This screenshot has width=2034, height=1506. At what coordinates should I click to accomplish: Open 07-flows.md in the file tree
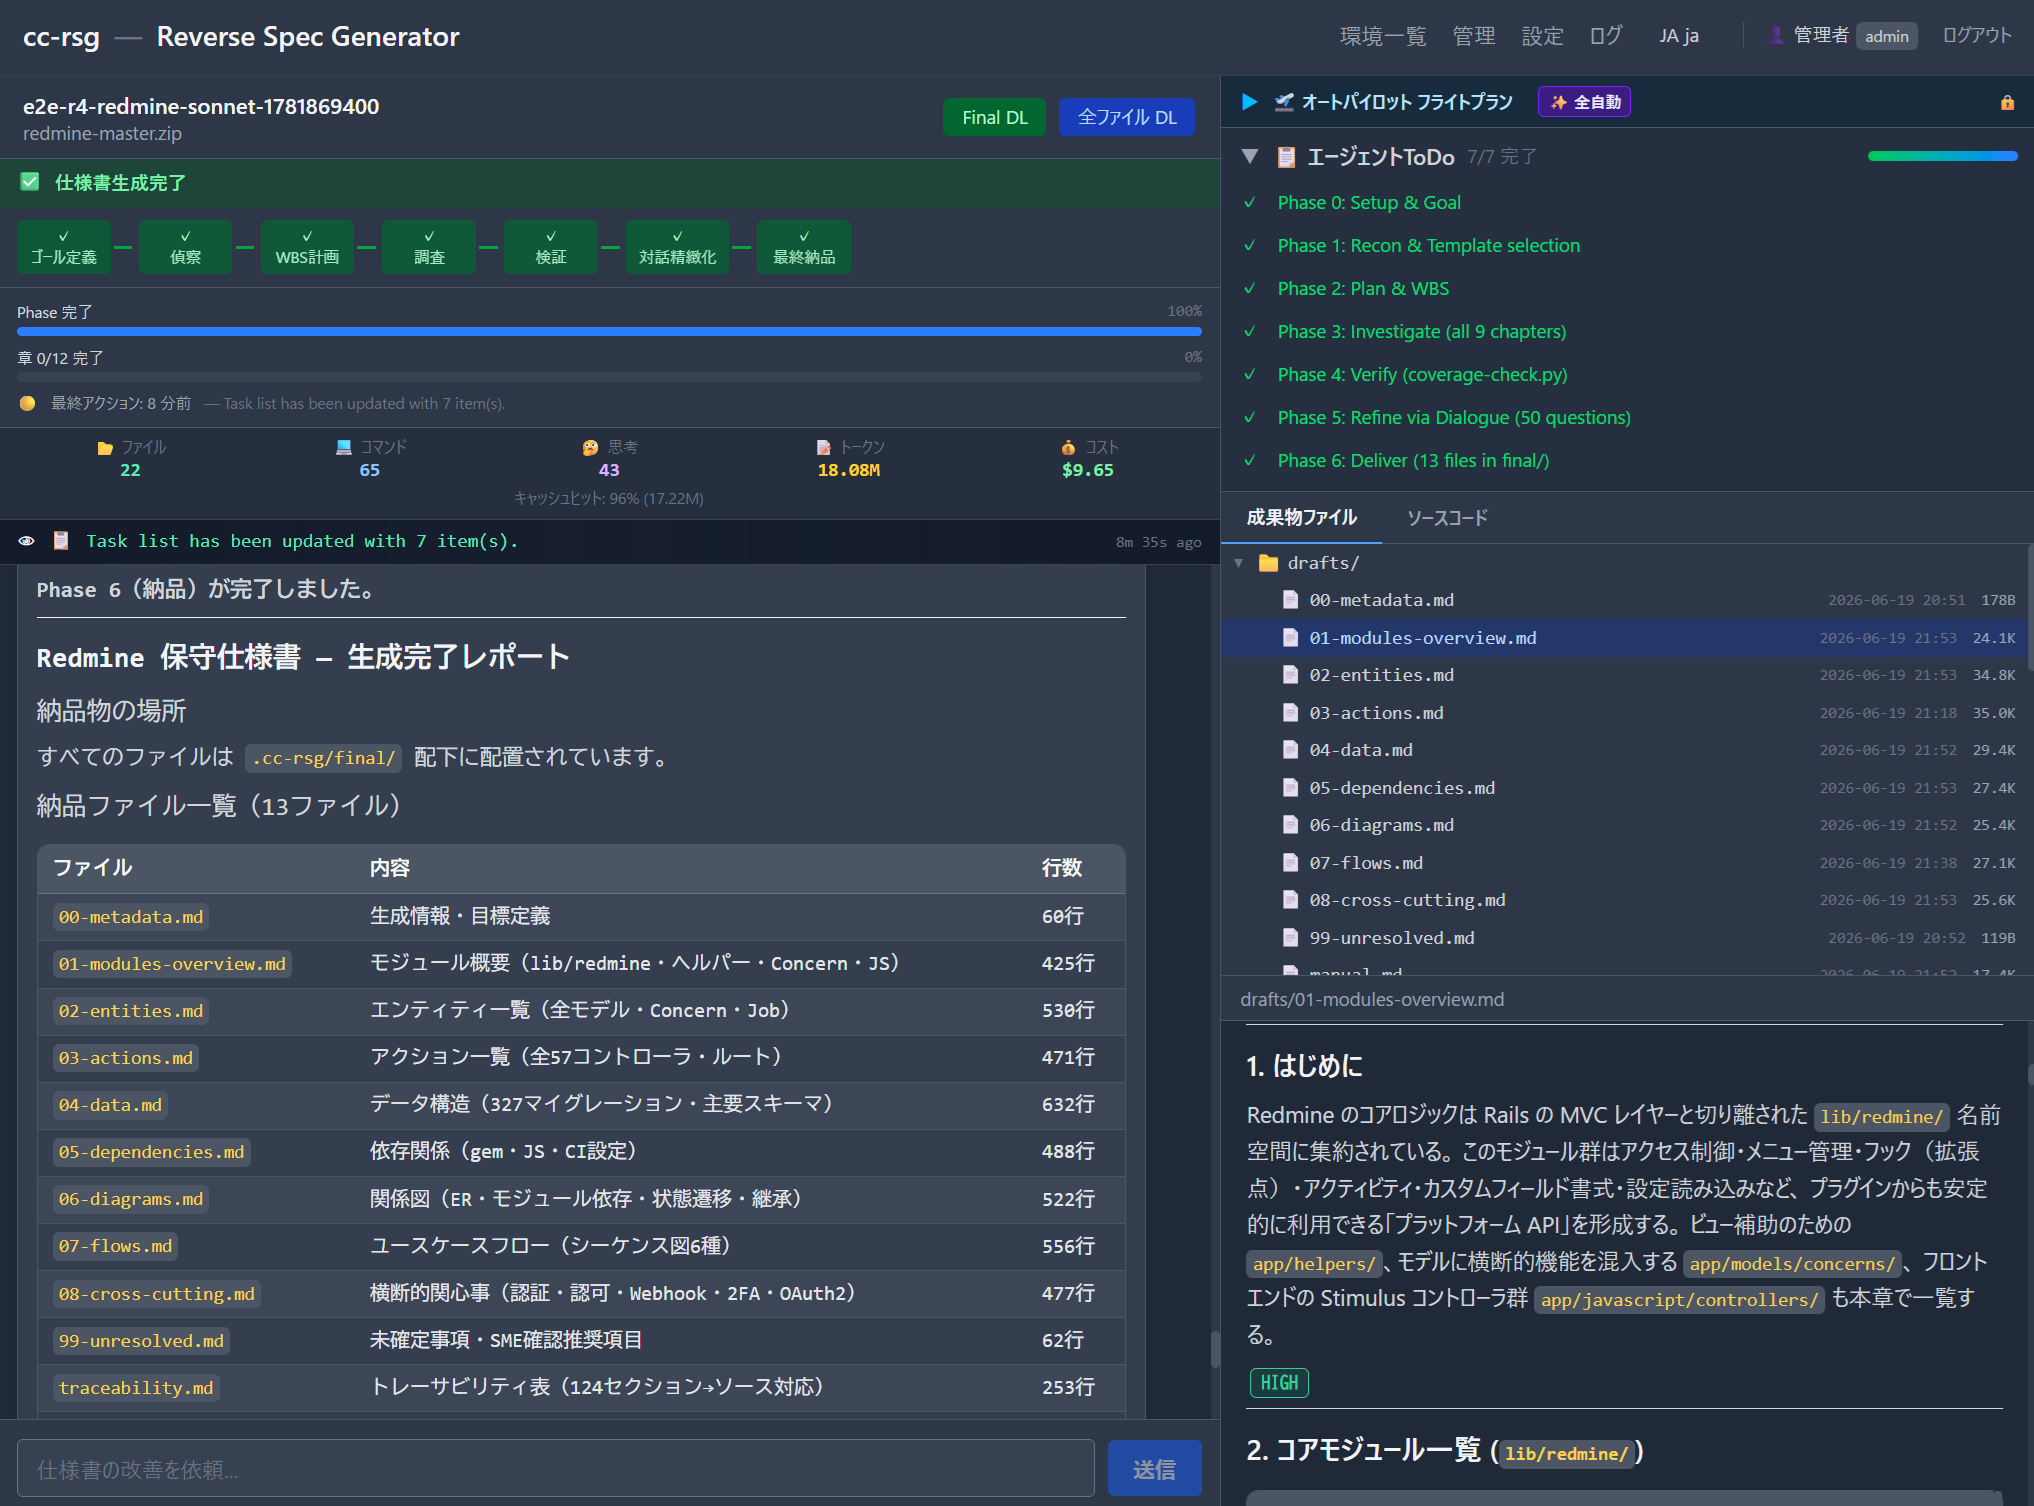point(1626,863)
